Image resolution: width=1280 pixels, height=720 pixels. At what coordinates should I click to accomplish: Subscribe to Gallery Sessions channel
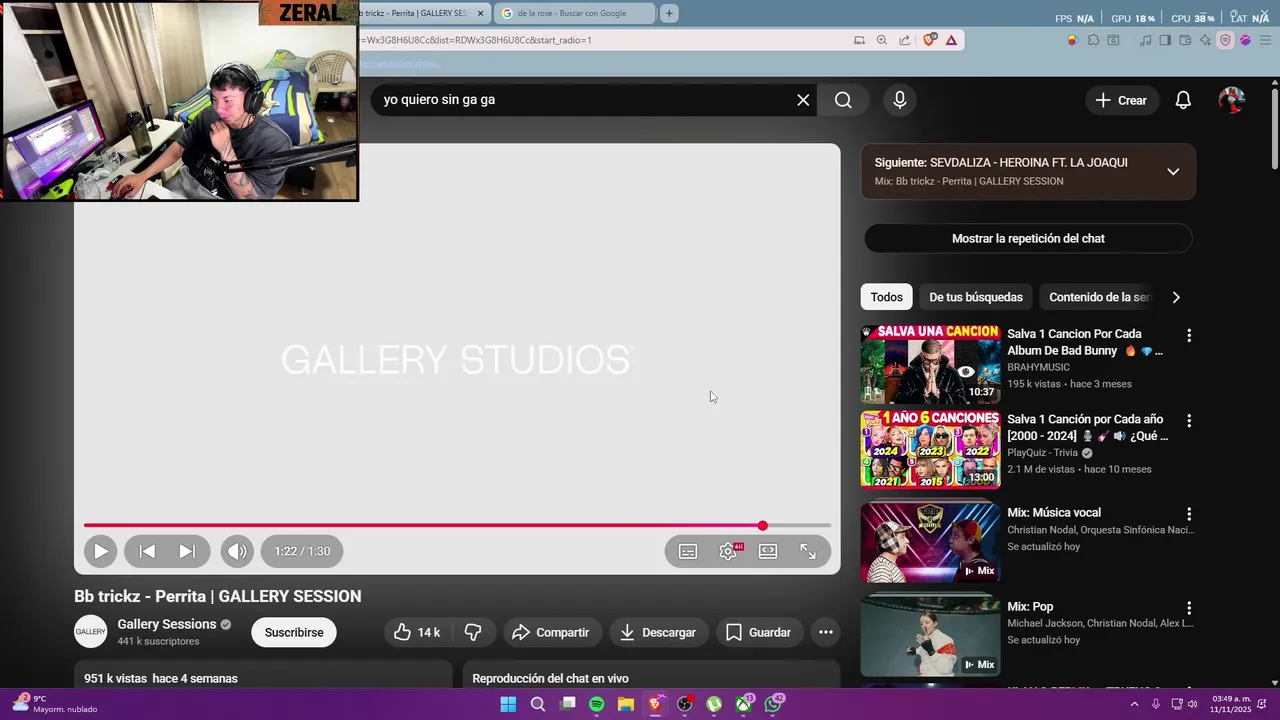(294, 632)
